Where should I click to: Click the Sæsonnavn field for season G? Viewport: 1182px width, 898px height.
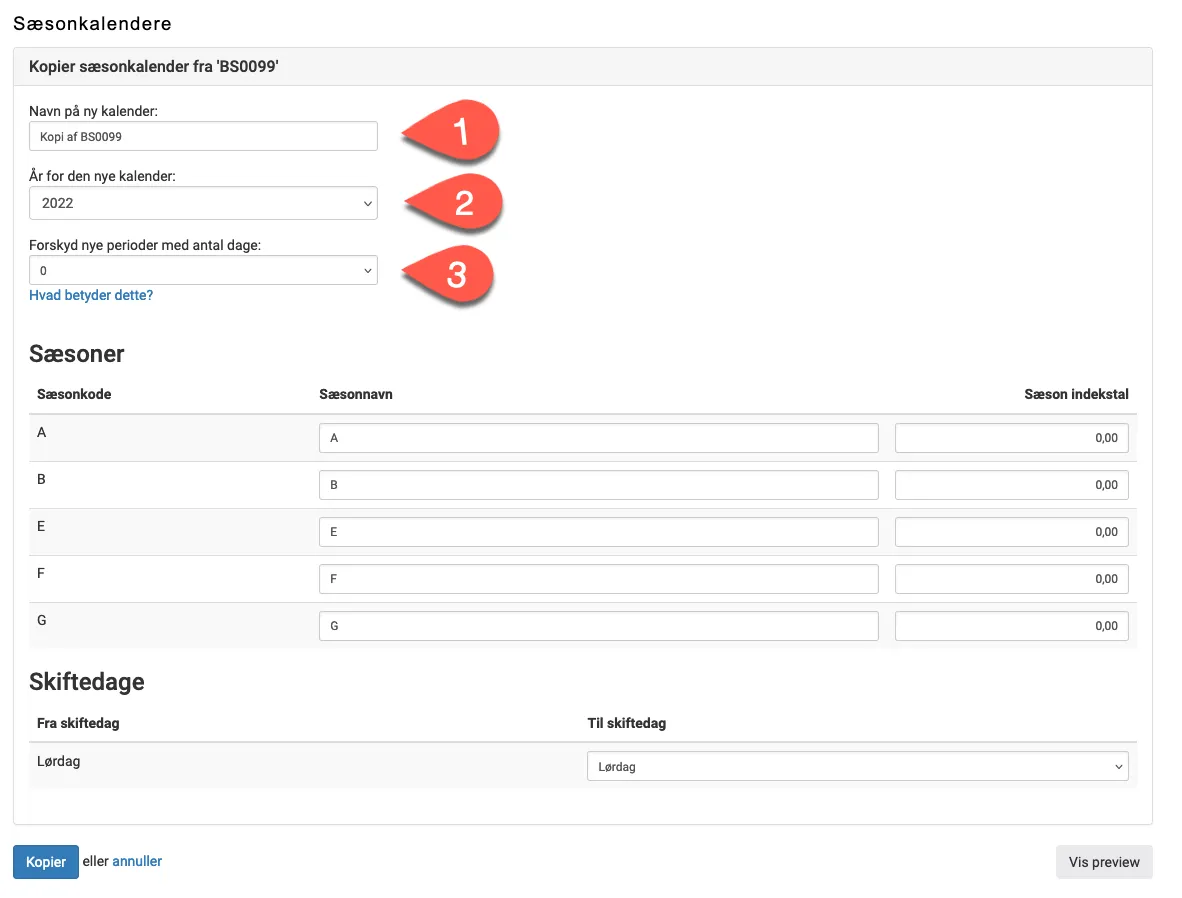pyautogui.click(x=598, y=626)
